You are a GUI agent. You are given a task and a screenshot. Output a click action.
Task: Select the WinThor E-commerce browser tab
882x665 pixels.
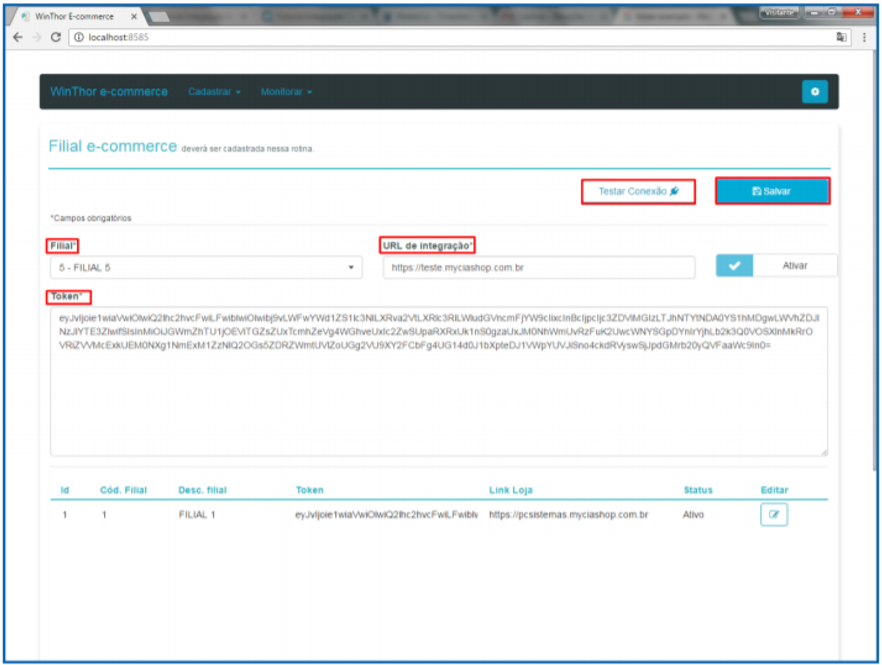[75, 16]
